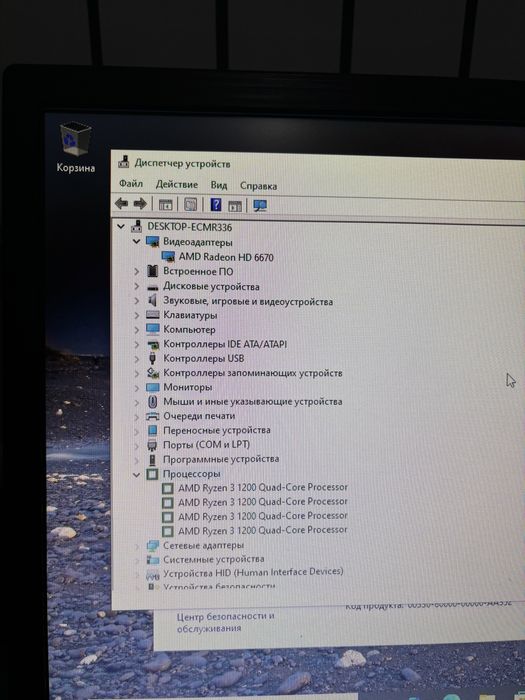Click the Forward arrow toolbar icon
The width and height of the screenshot is (525, 700).
pos(140,204)
